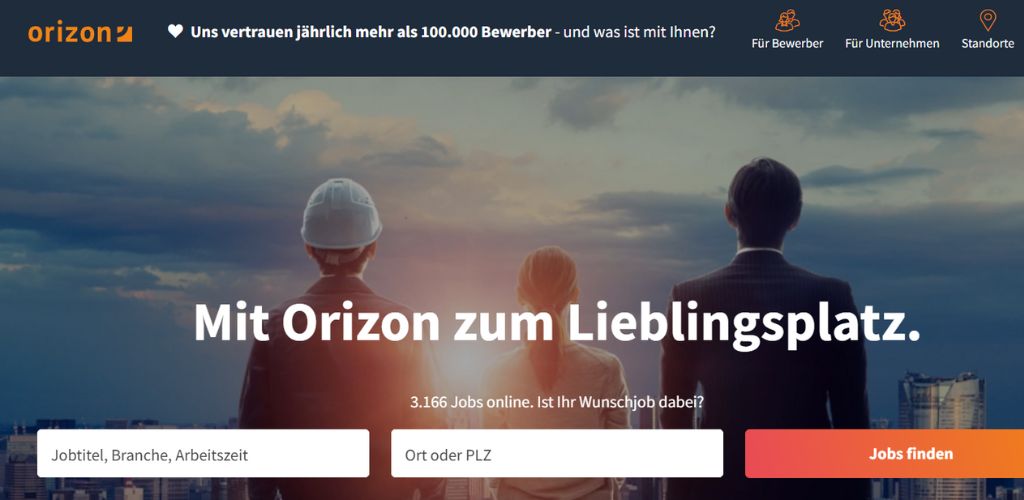Focus the Jobtitel, Branche, Arbeitszeit field

coord(203,454)
